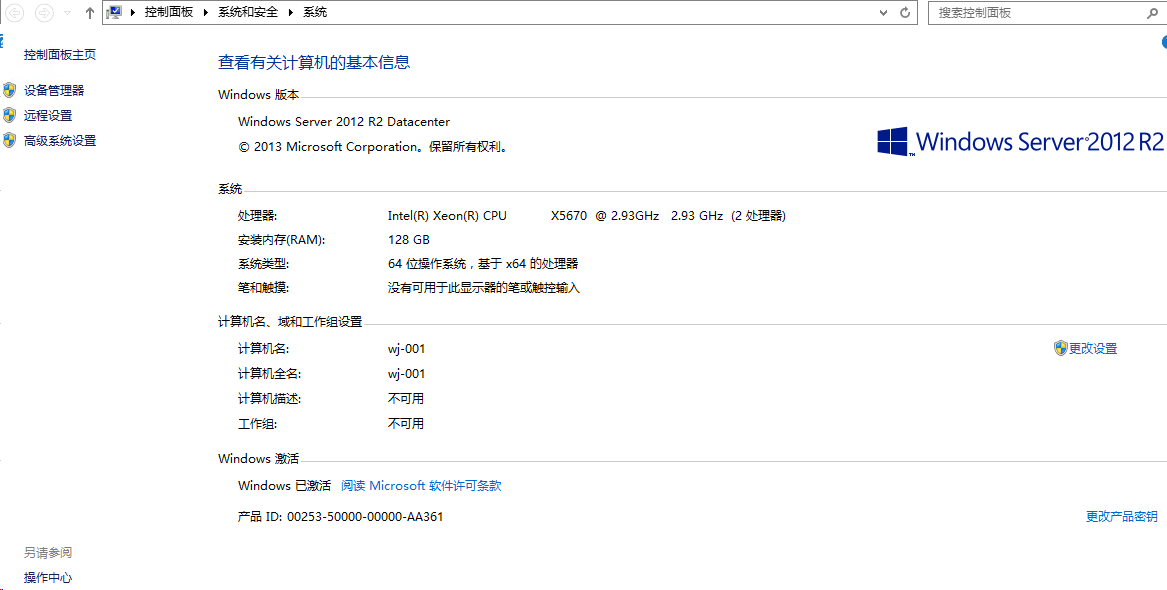Open recent locations dropdown beside forward arrow
The image size is (1167, 590).
tap(68, 13)
